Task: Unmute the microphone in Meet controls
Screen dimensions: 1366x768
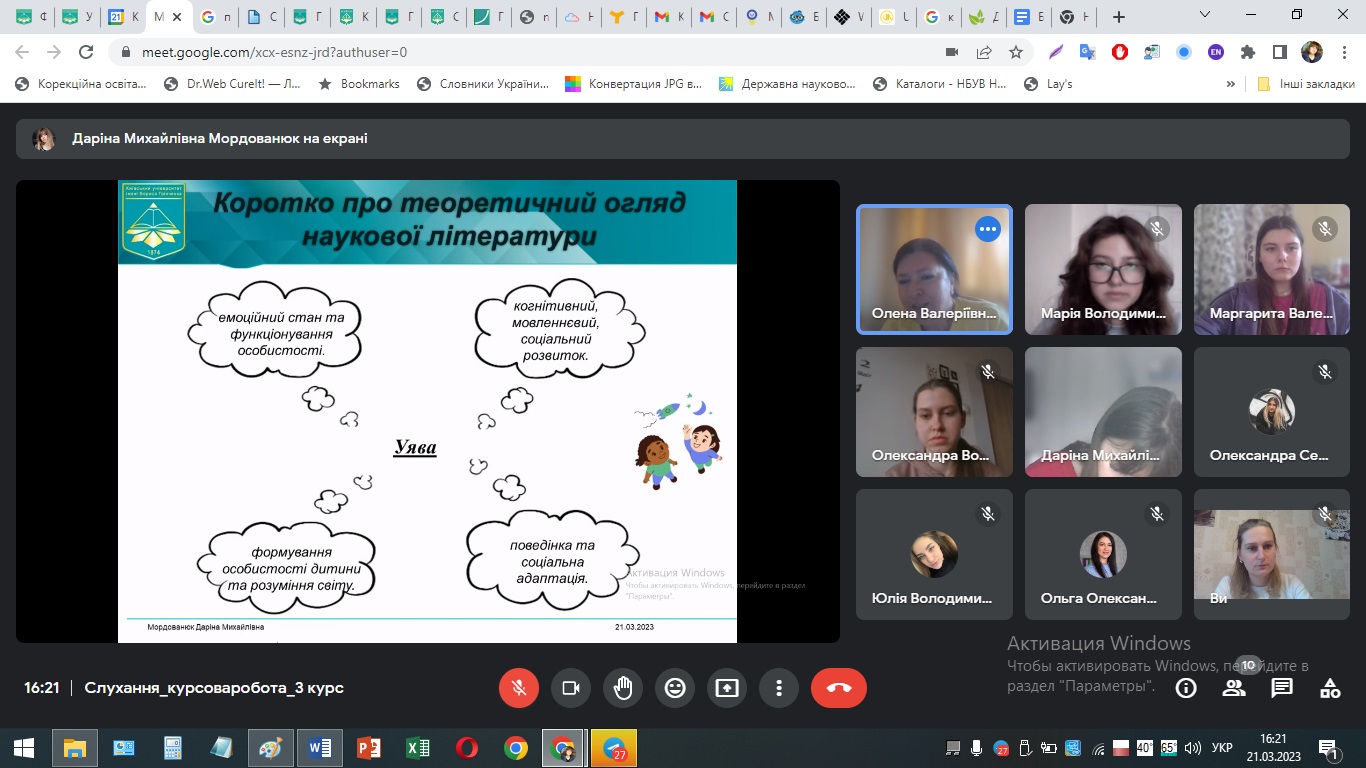Action: tap(519, 688)
